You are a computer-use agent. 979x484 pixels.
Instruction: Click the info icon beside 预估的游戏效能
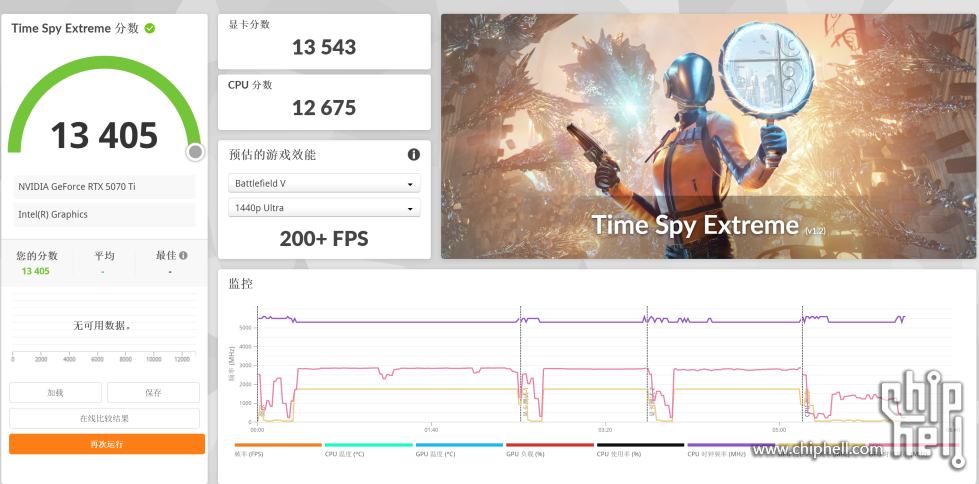pos(413,154)
